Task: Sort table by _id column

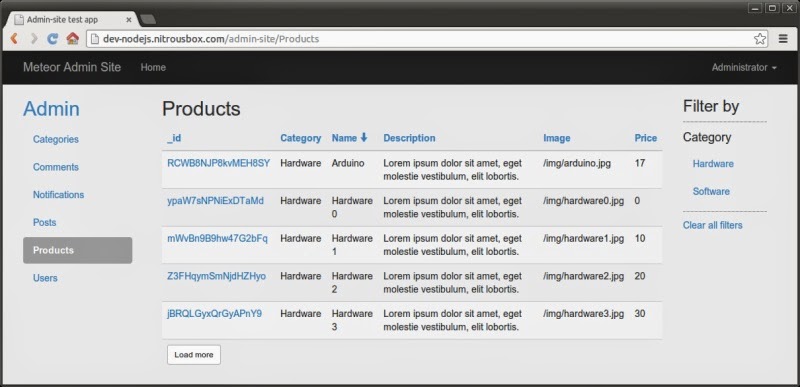Action: (174, 138)
